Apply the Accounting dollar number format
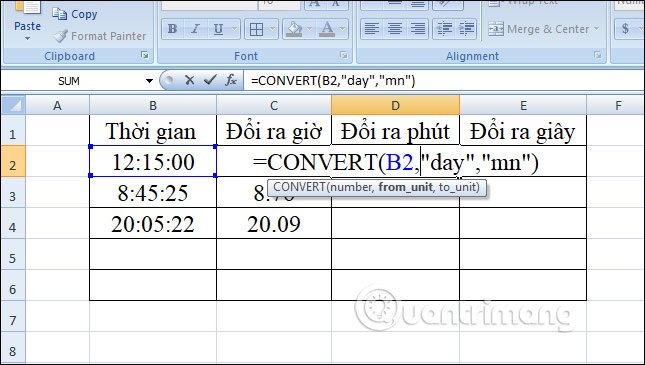 625,29
